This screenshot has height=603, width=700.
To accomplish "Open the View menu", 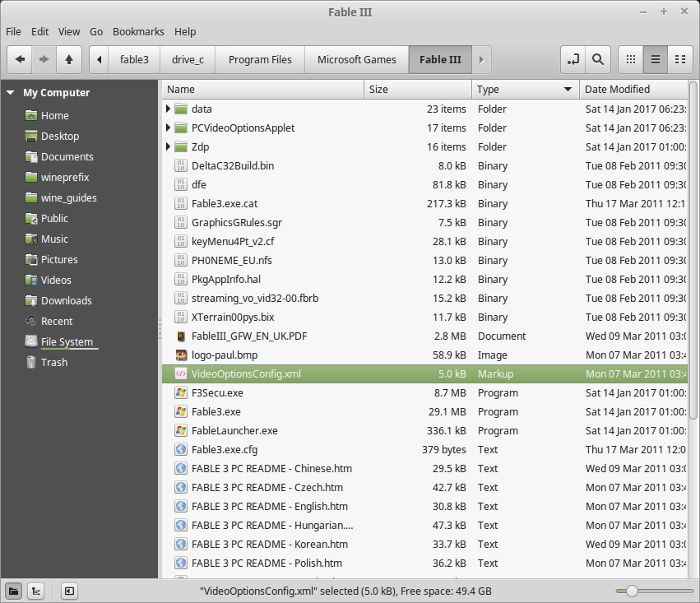I will (69, 32).
